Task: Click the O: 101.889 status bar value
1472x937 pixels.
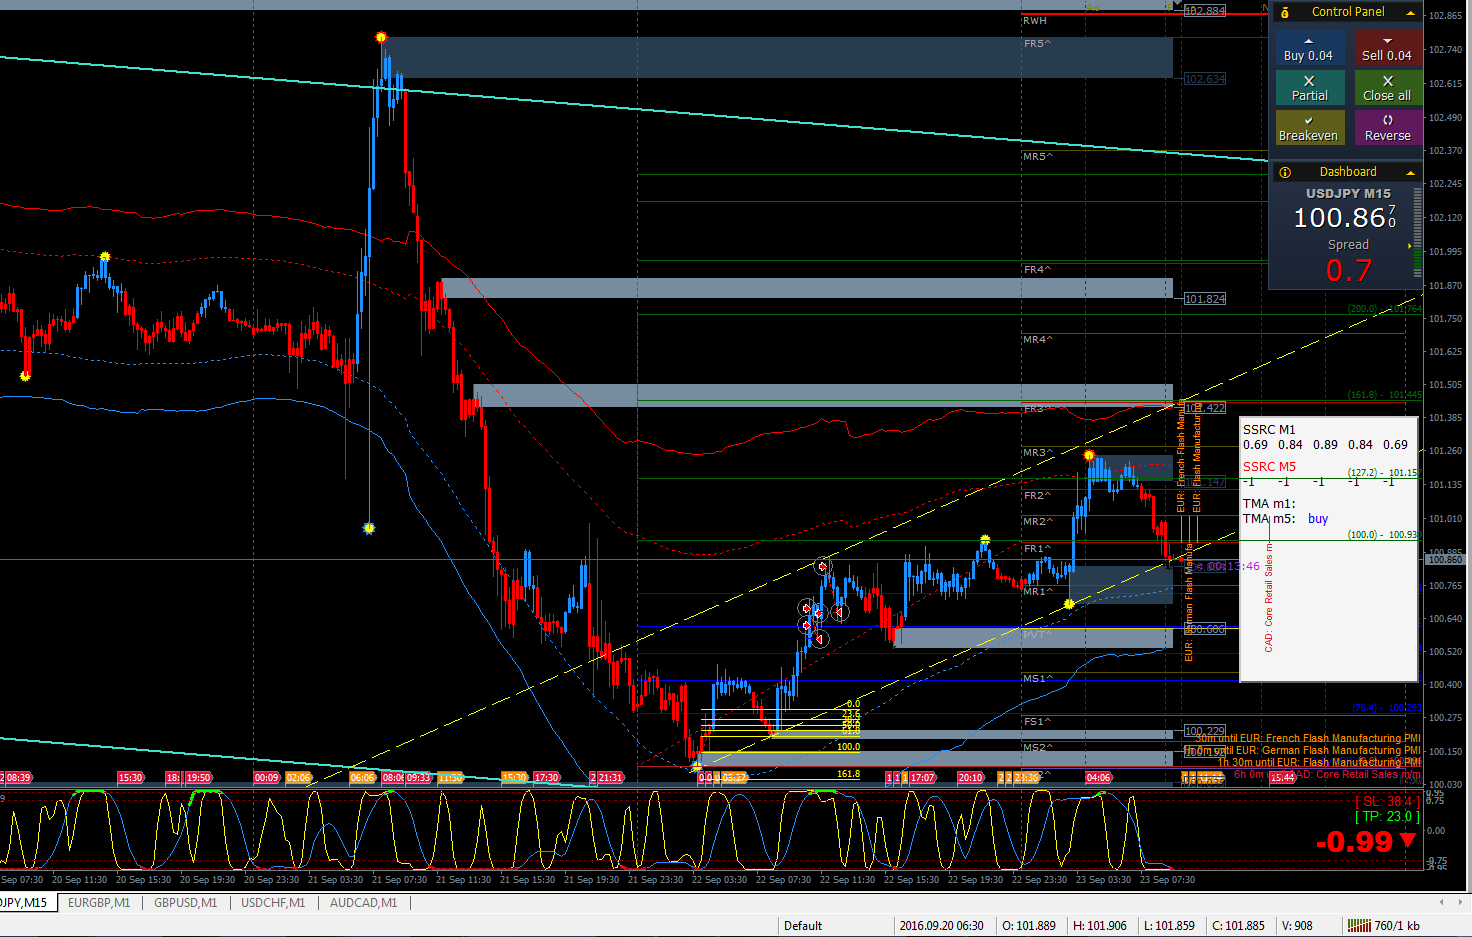Action: click(1029, 925)
